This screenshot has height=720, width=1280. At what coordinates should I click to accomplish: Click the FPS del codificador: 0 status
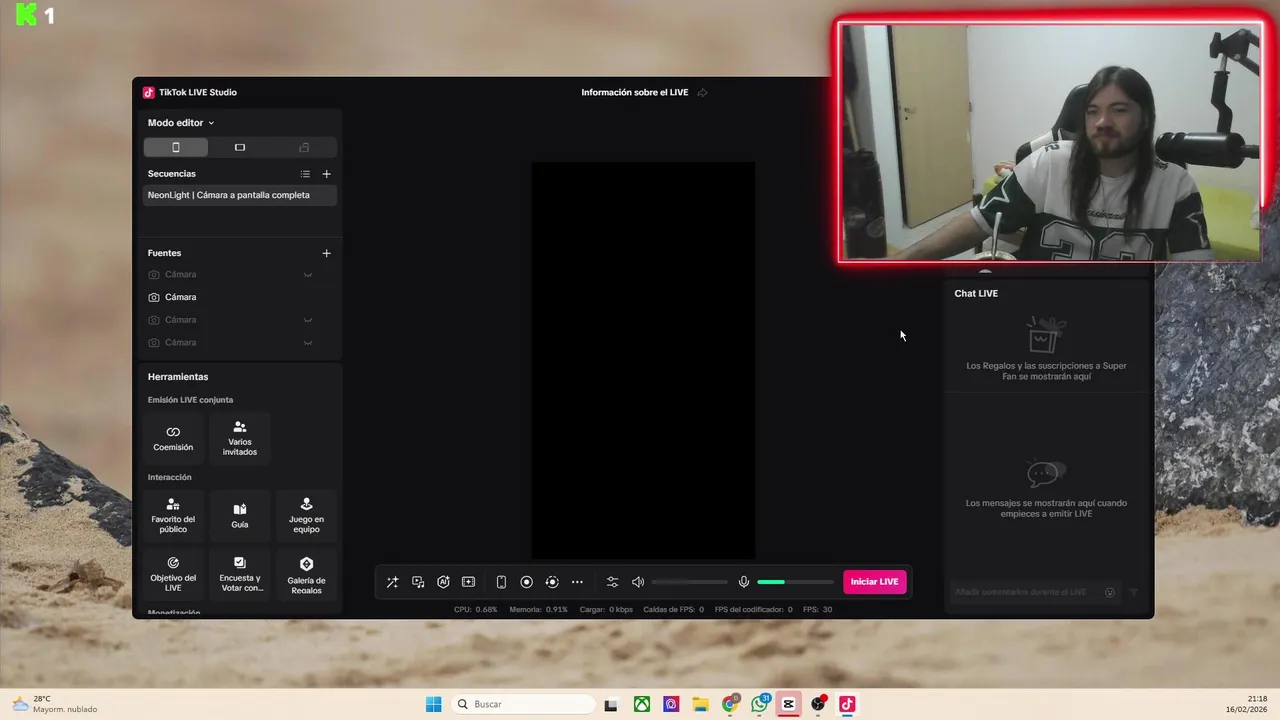(753, 609)
